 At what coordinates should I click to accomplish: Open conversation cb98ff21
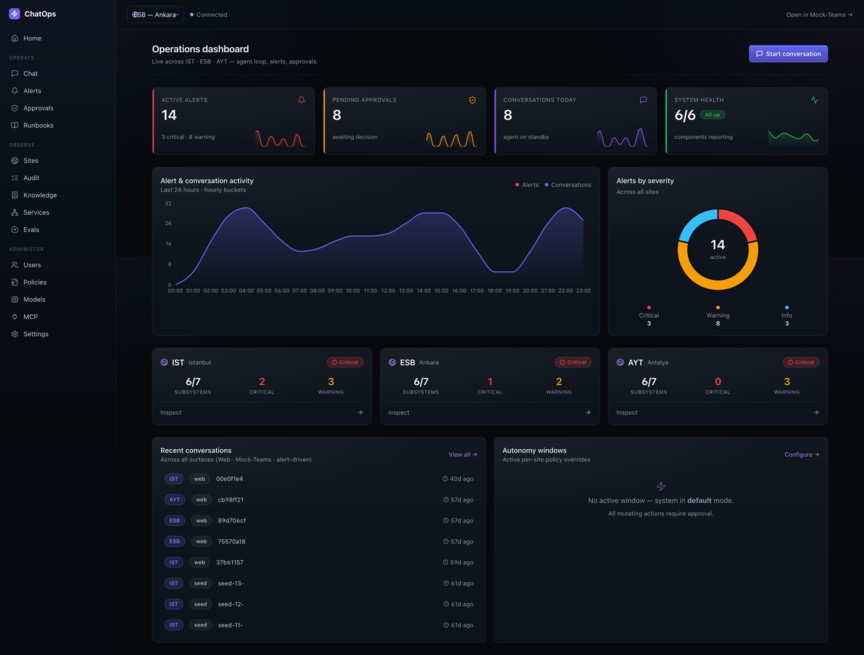point(319,500)
